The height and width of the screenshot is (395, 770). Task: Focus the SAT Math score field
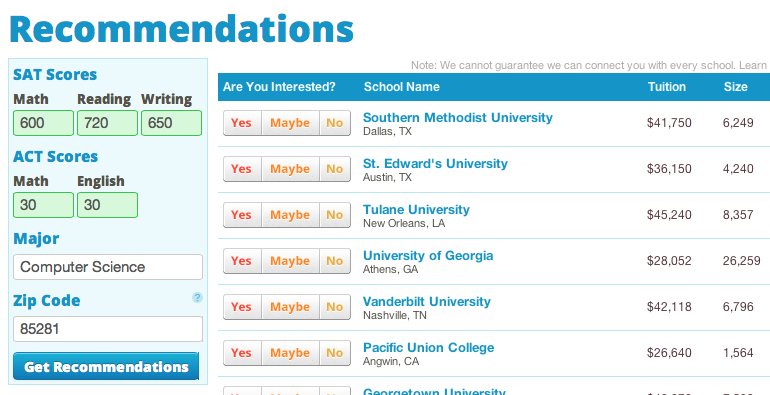[43, 123]
